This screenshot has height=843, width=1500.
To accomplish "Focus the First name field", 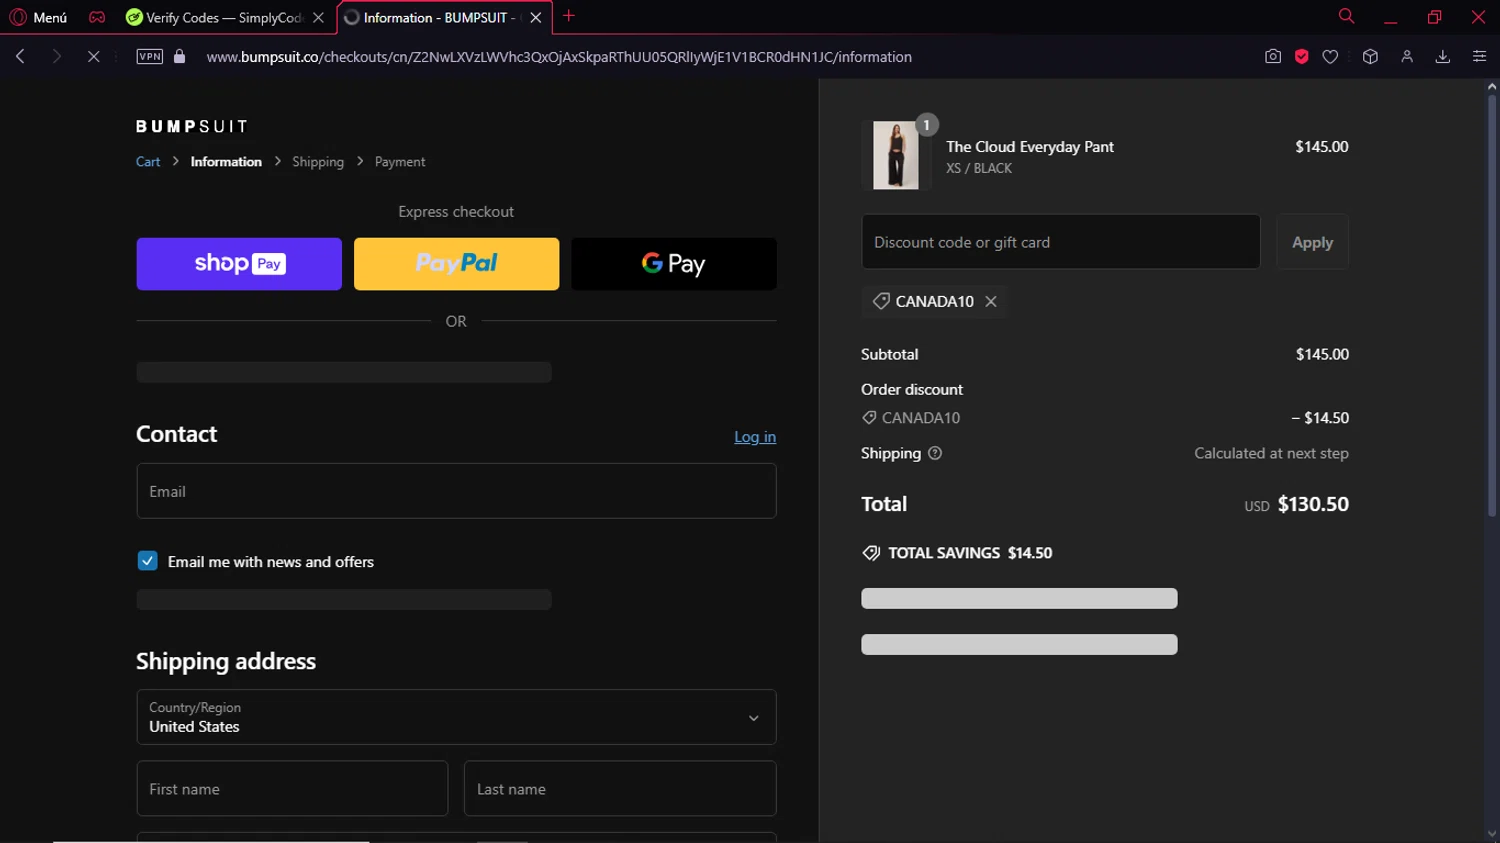I will click(x=292, y=789).
